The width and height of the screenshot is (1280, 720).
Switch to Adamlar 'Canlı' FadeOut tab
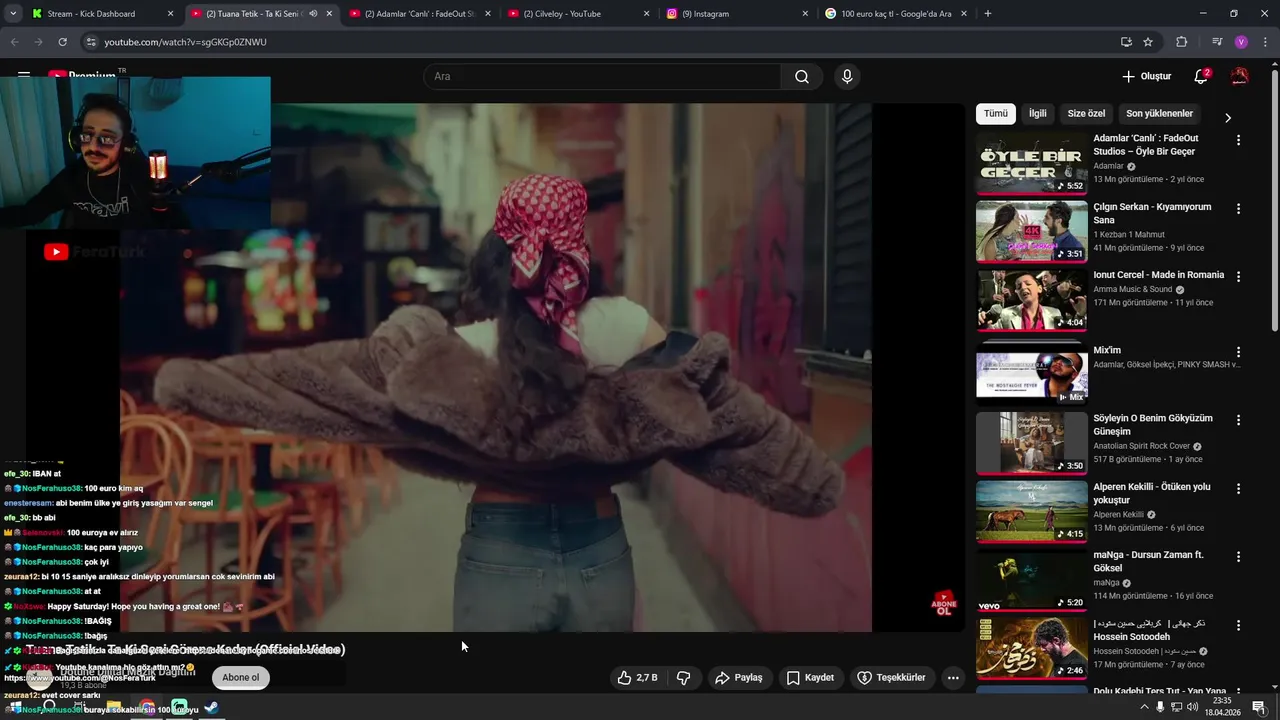(420, 14)
